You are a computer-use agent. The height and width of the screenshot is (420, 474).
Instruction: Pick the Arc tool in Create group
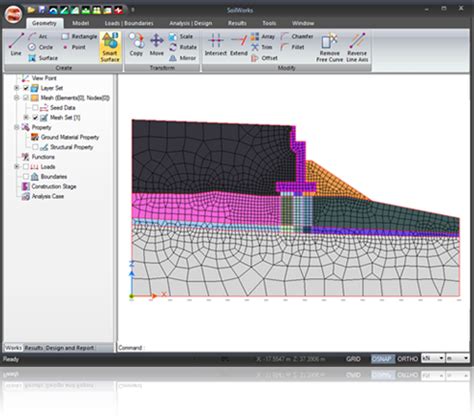(38, 36)
